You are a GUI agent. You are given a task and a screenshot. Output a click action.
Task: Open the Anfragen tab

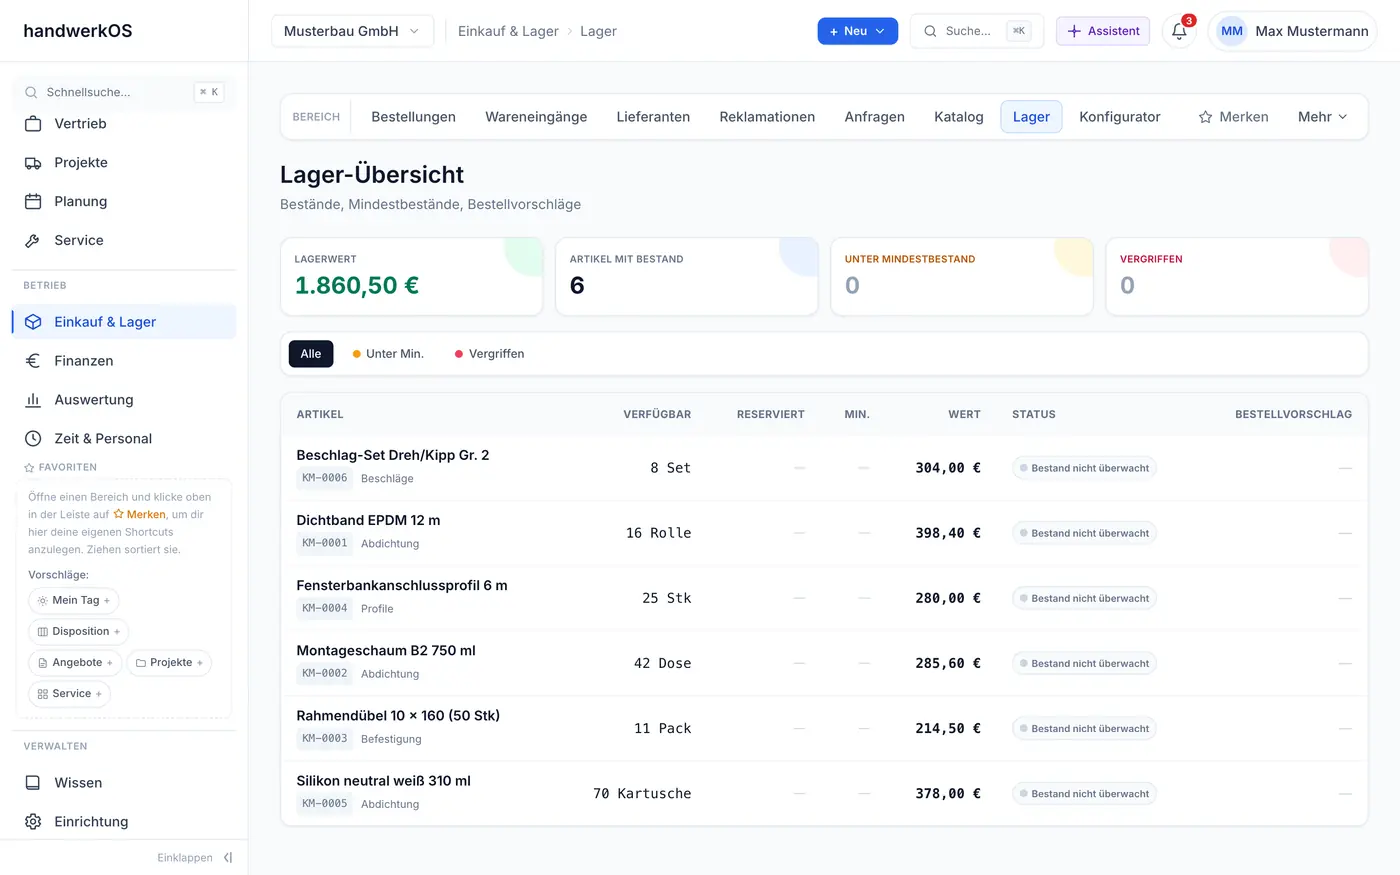click(x=874, y=117)
